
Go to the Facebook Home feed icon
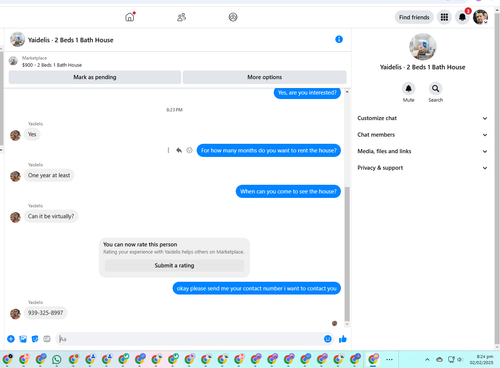point(130,17)
